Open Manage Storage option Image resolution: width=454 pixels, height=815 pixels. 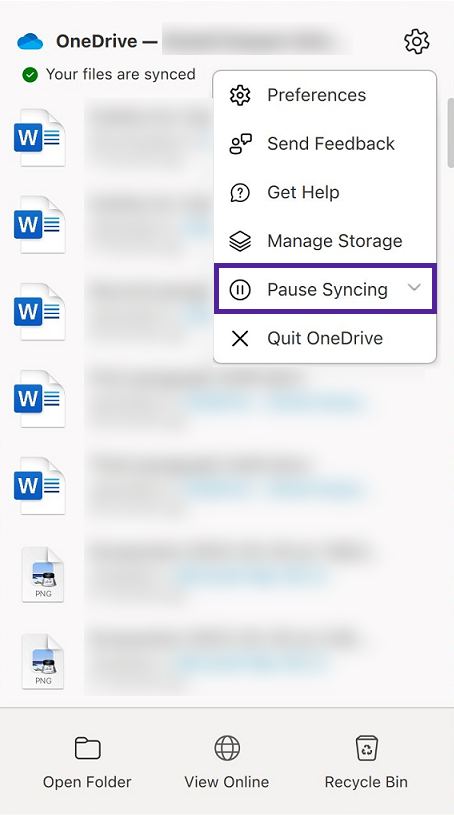325,241
